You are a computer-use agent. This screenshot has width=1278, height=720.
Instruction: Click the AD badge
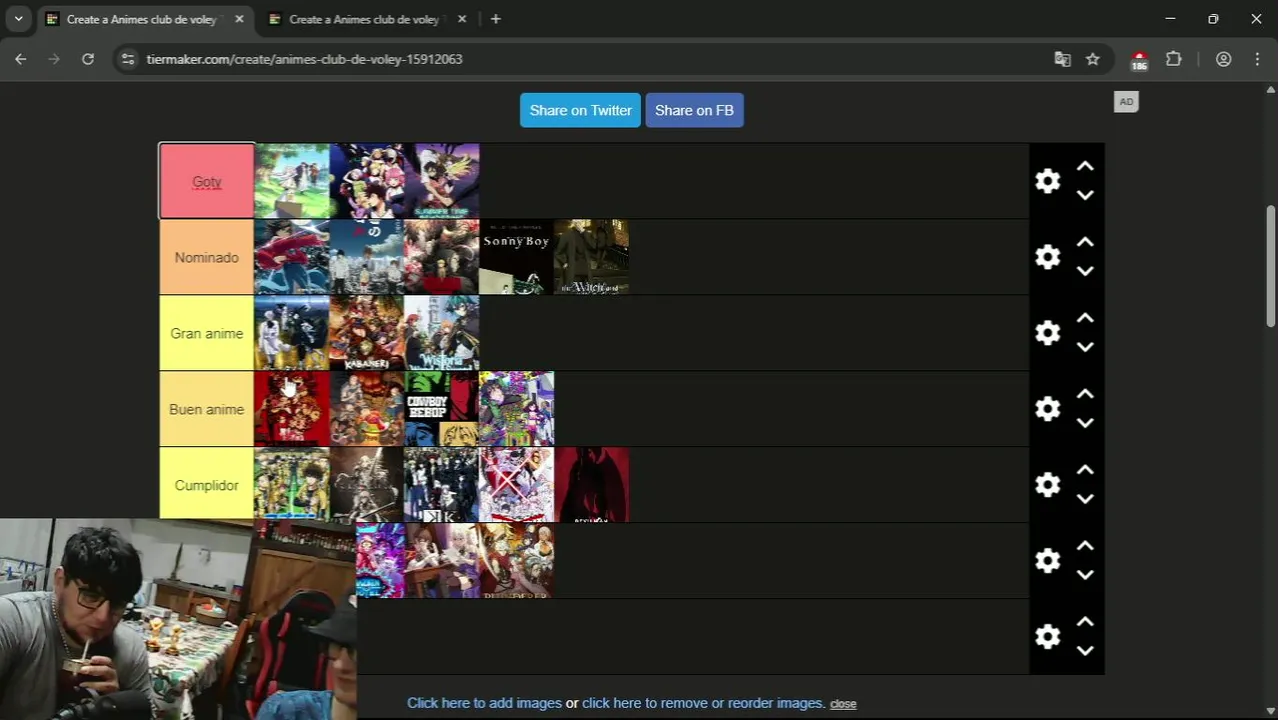[1126, 101]
